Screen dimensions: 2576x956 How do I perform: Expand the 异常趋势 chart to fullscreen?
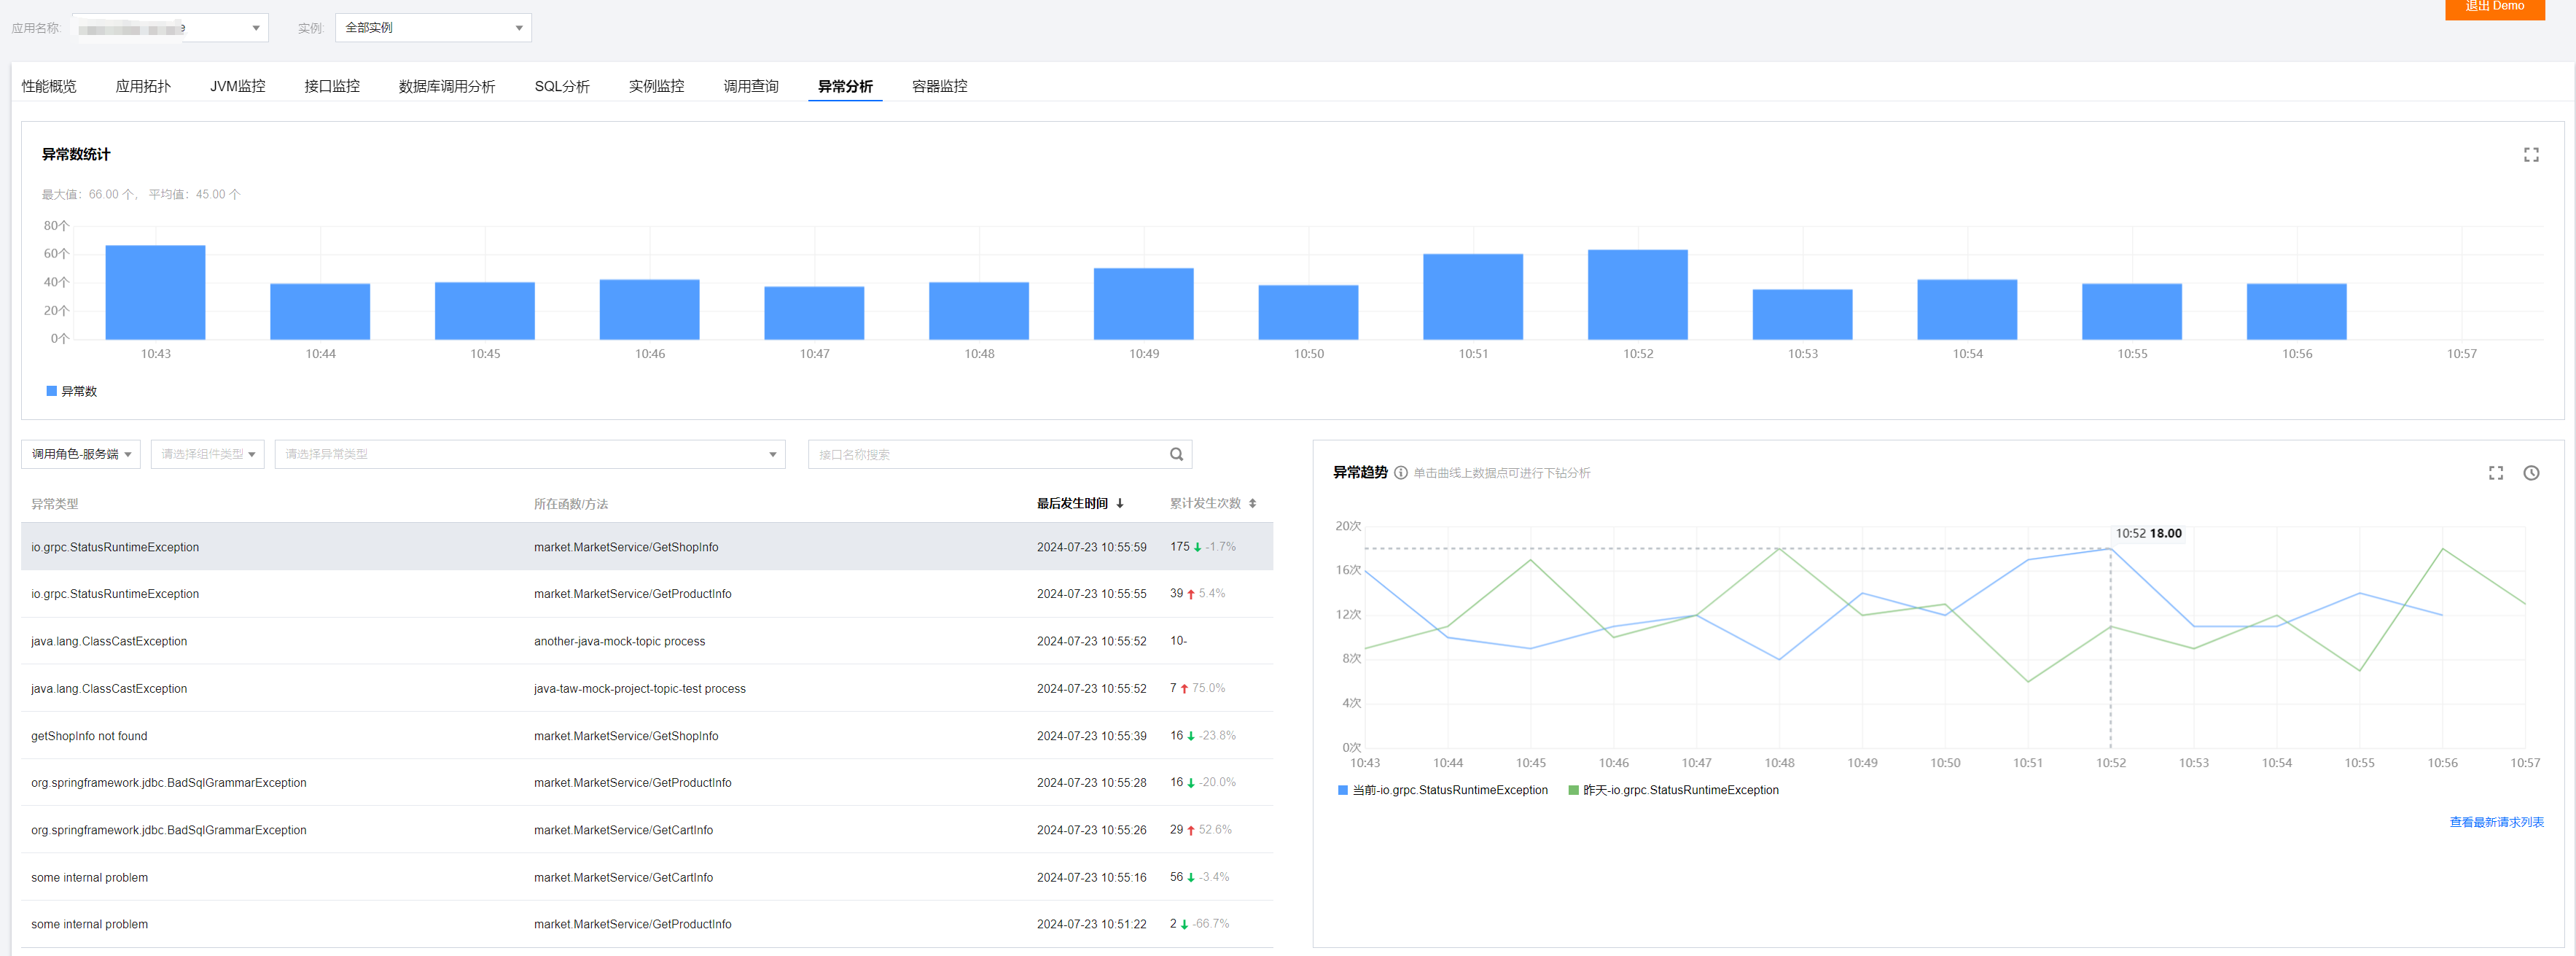[2495, 473]
